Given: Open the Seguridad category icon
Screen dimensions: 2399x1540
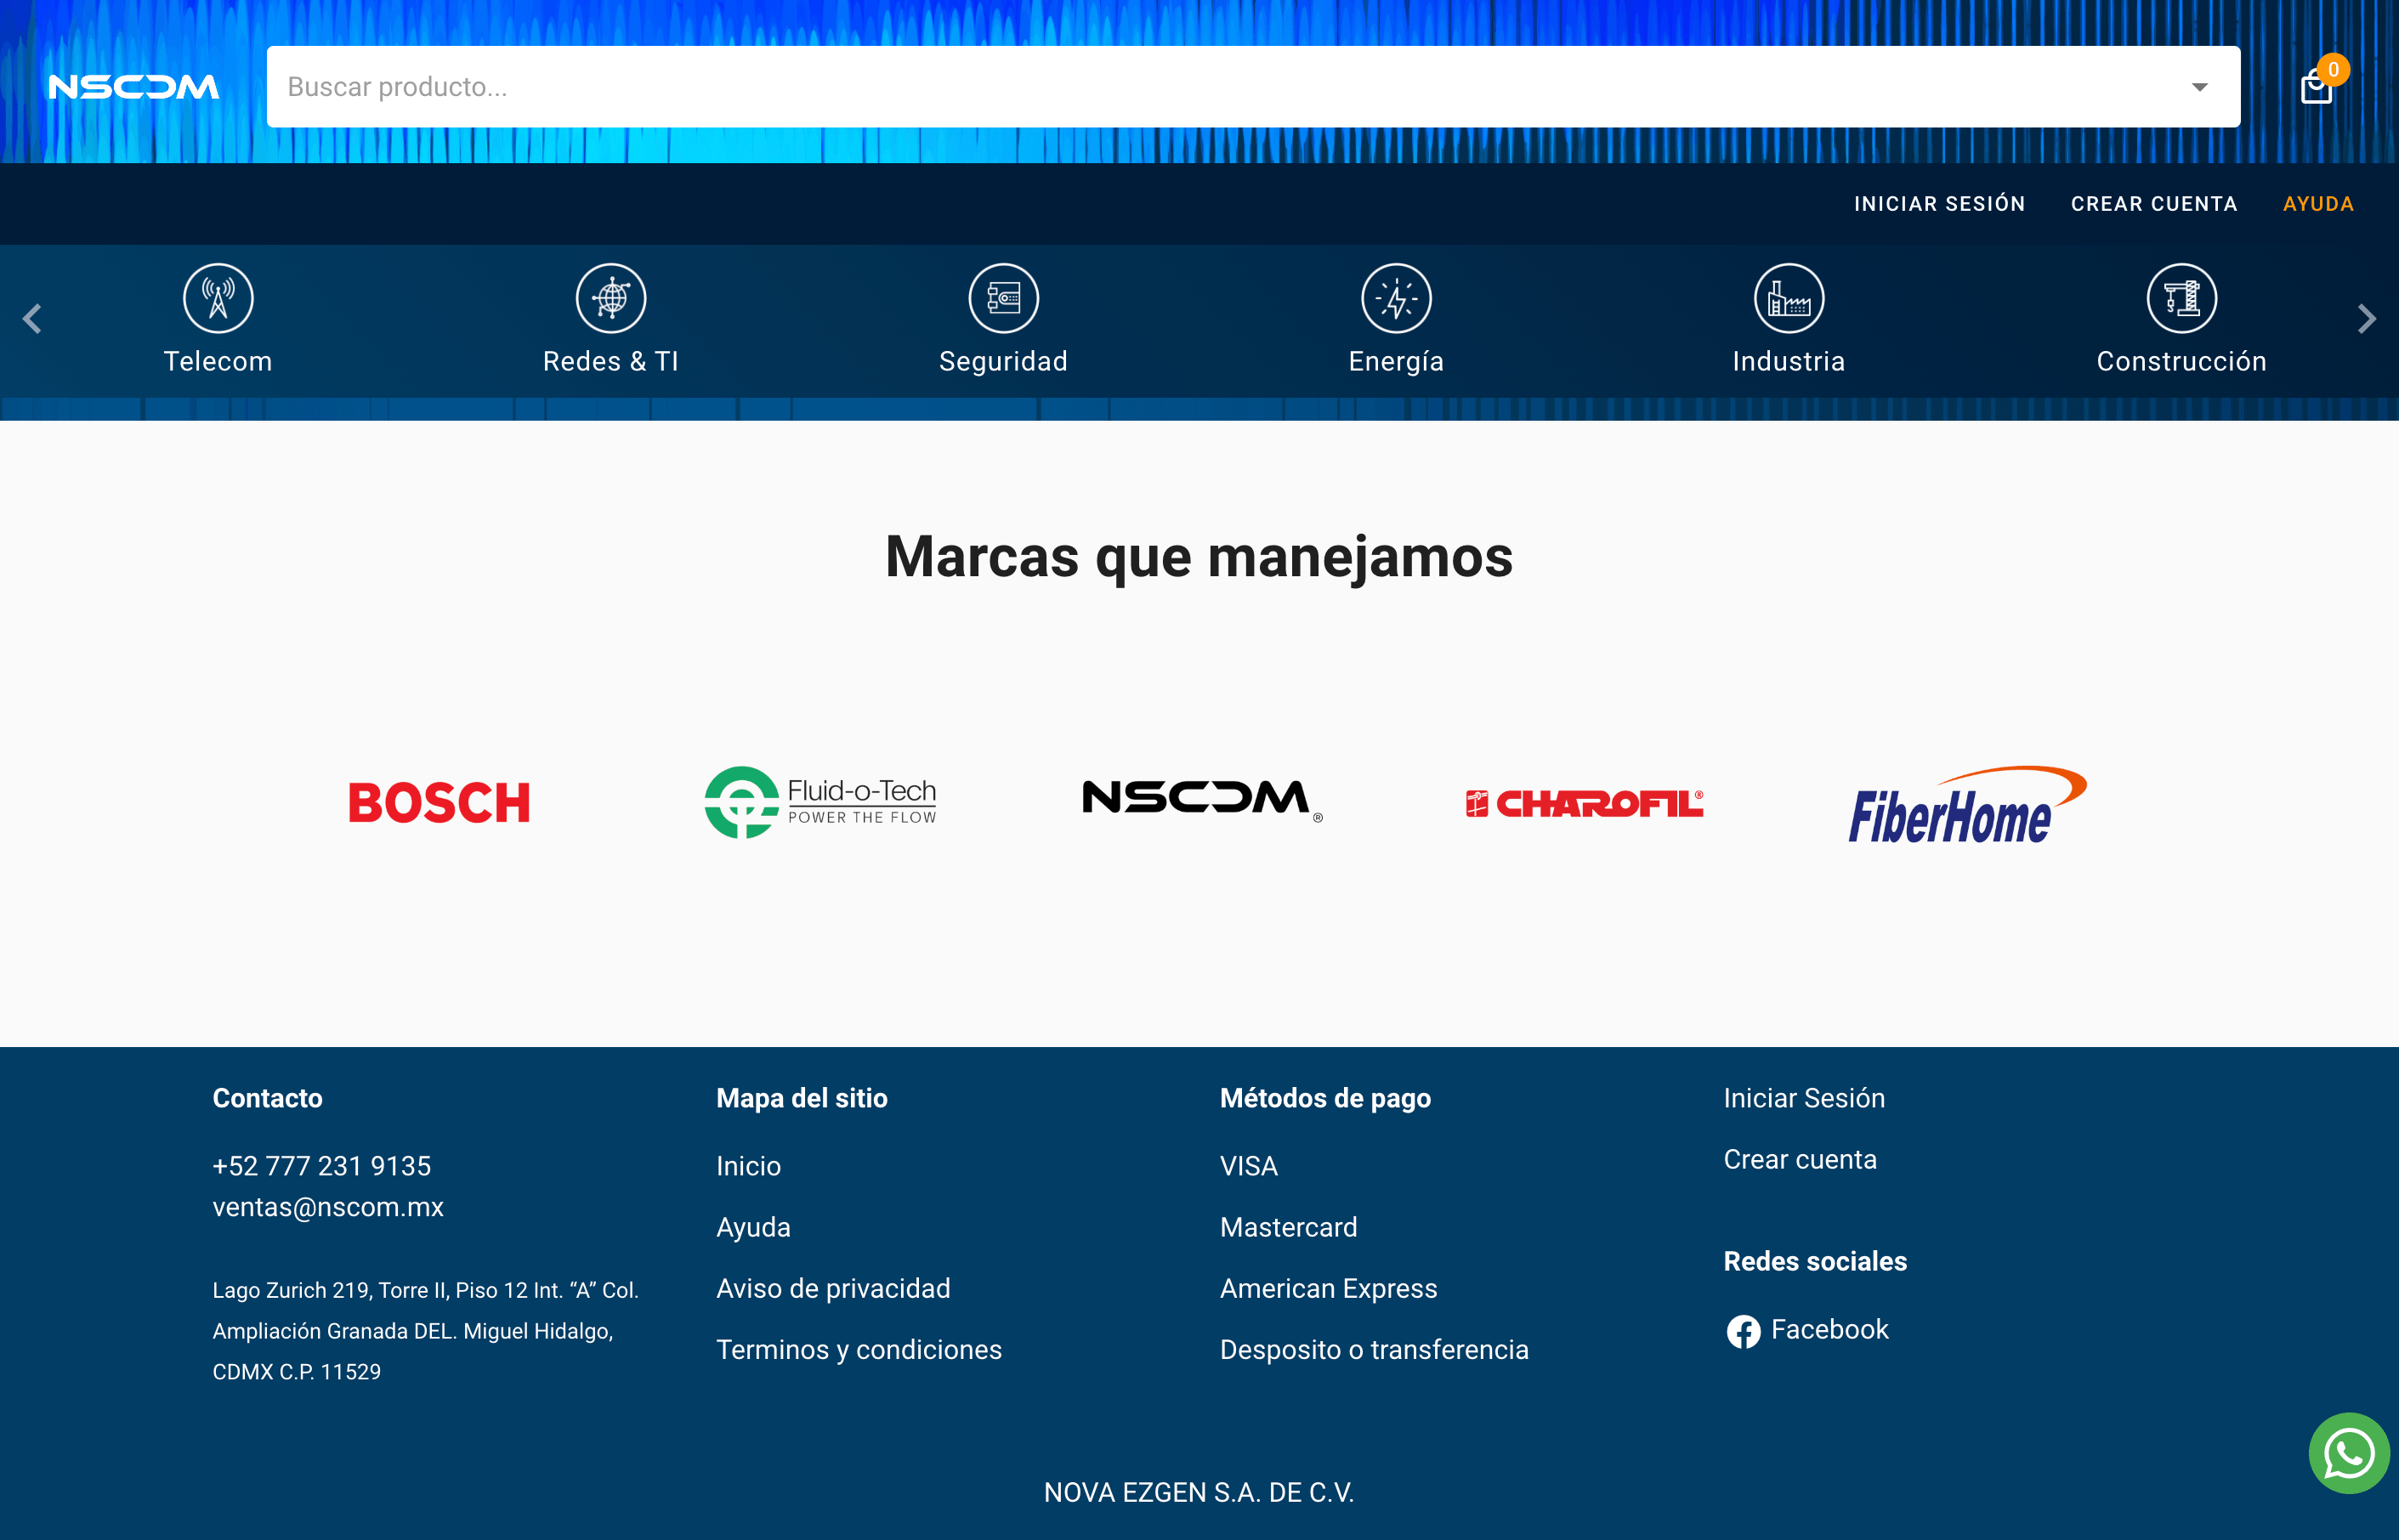Looking at the screenshot, I should [x=1004, y=298].
